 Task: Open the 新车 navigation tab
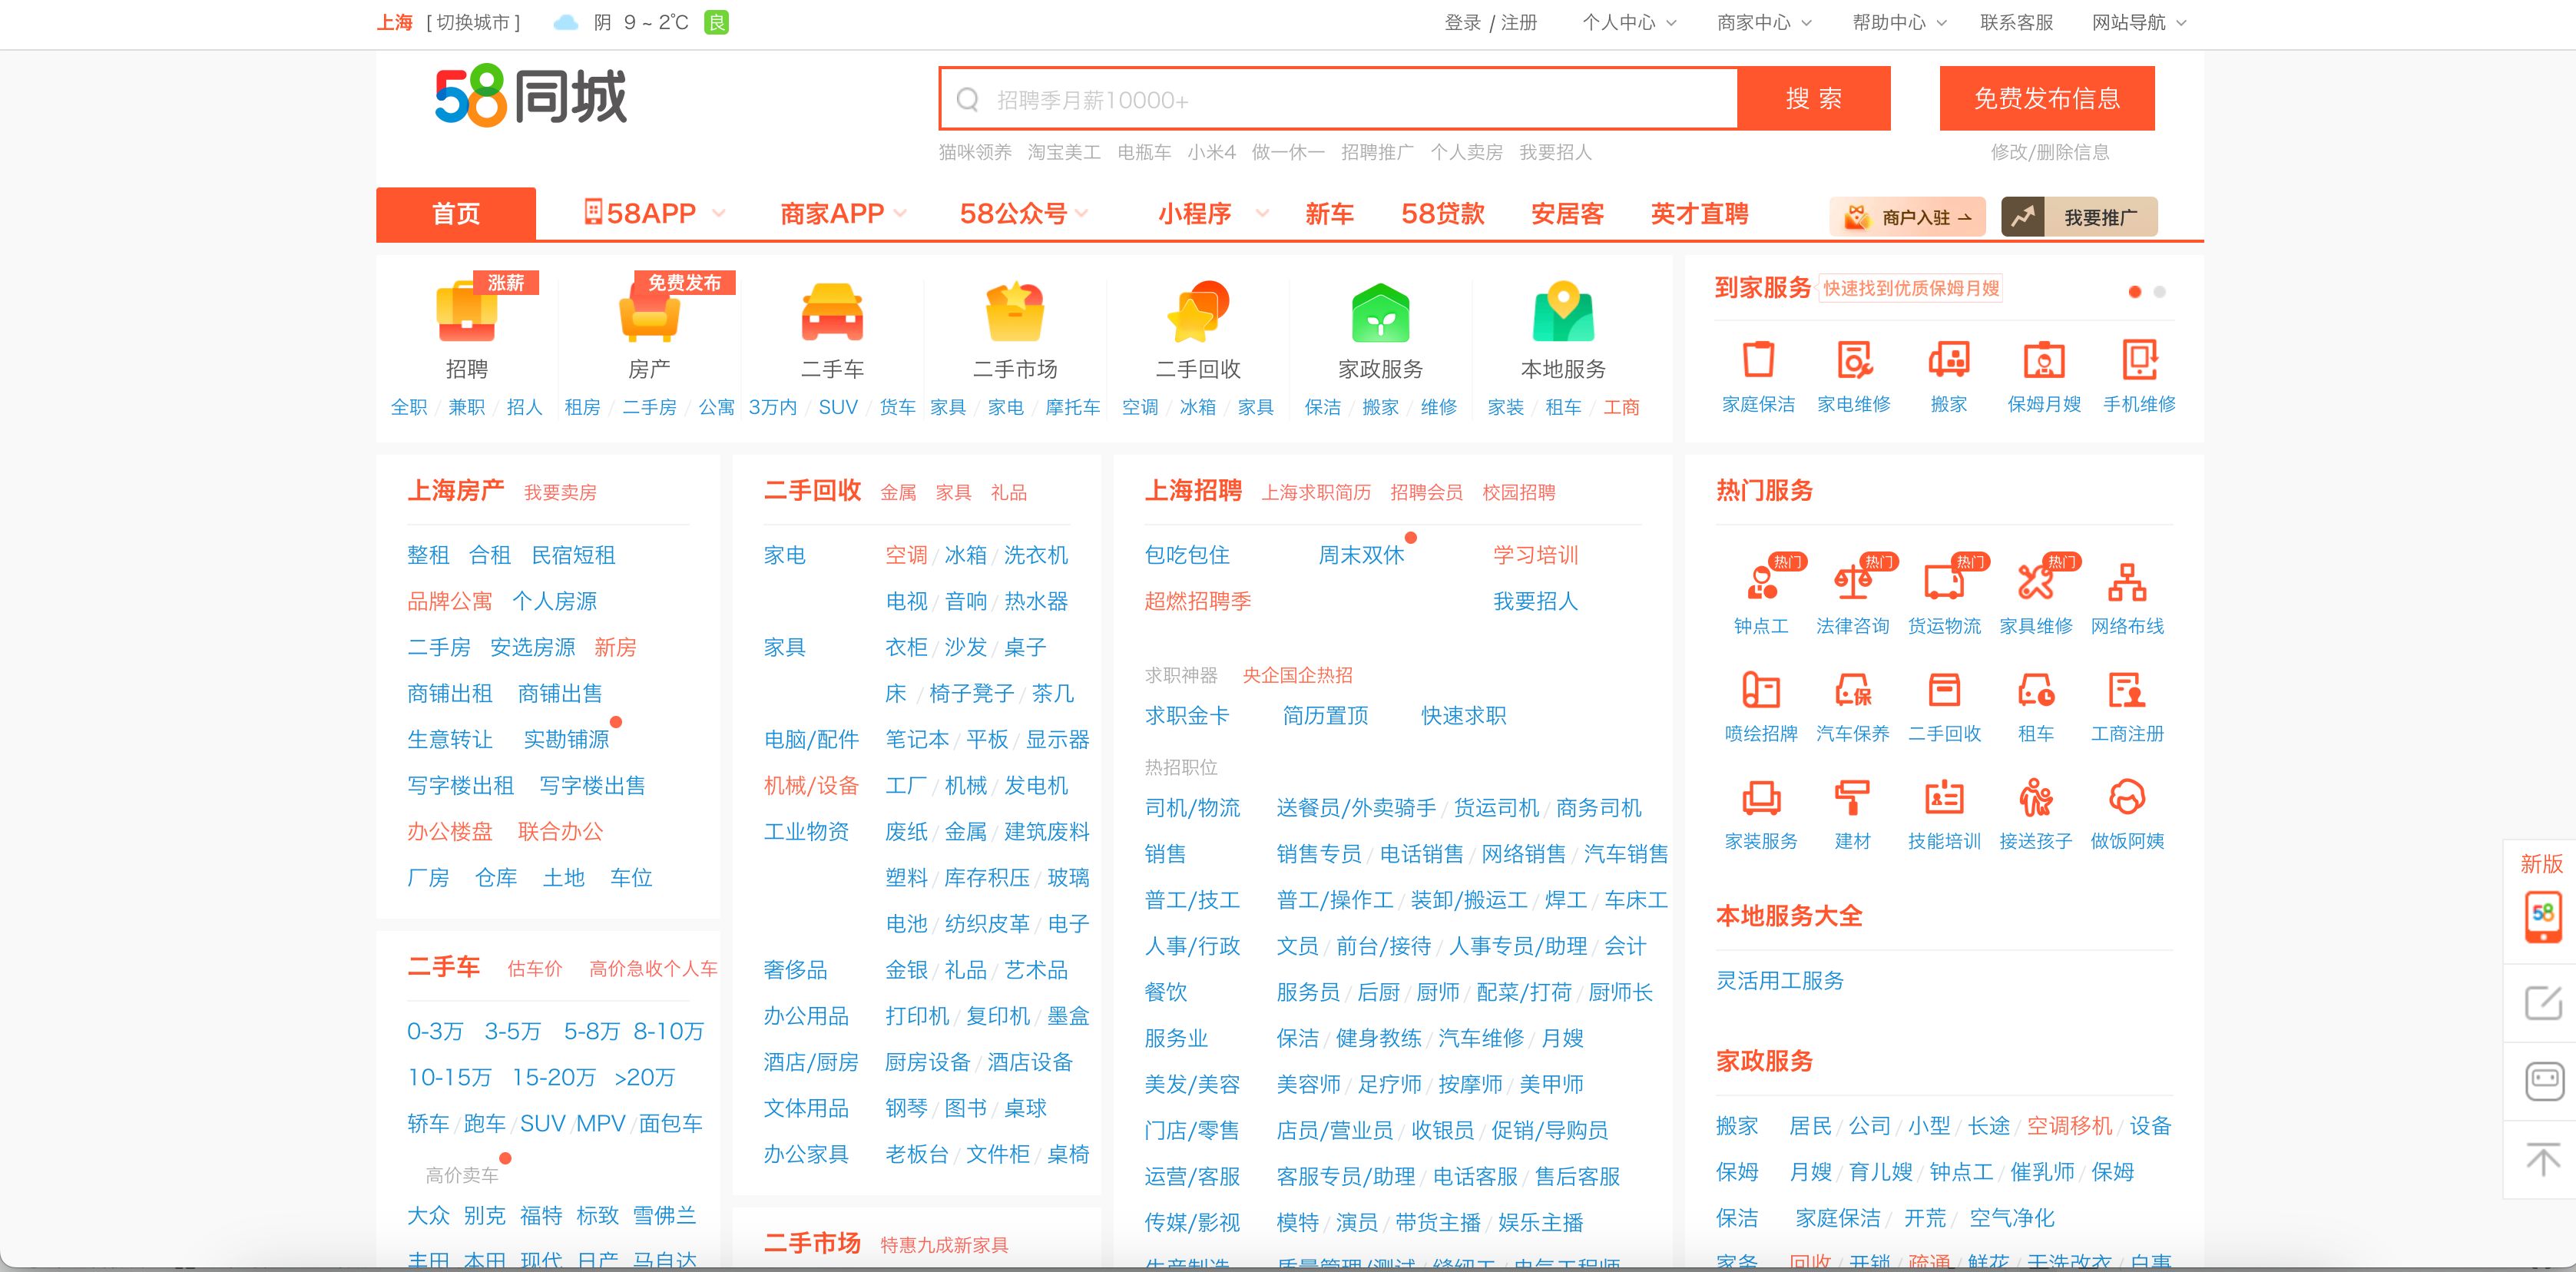(x=1329, y=213)
